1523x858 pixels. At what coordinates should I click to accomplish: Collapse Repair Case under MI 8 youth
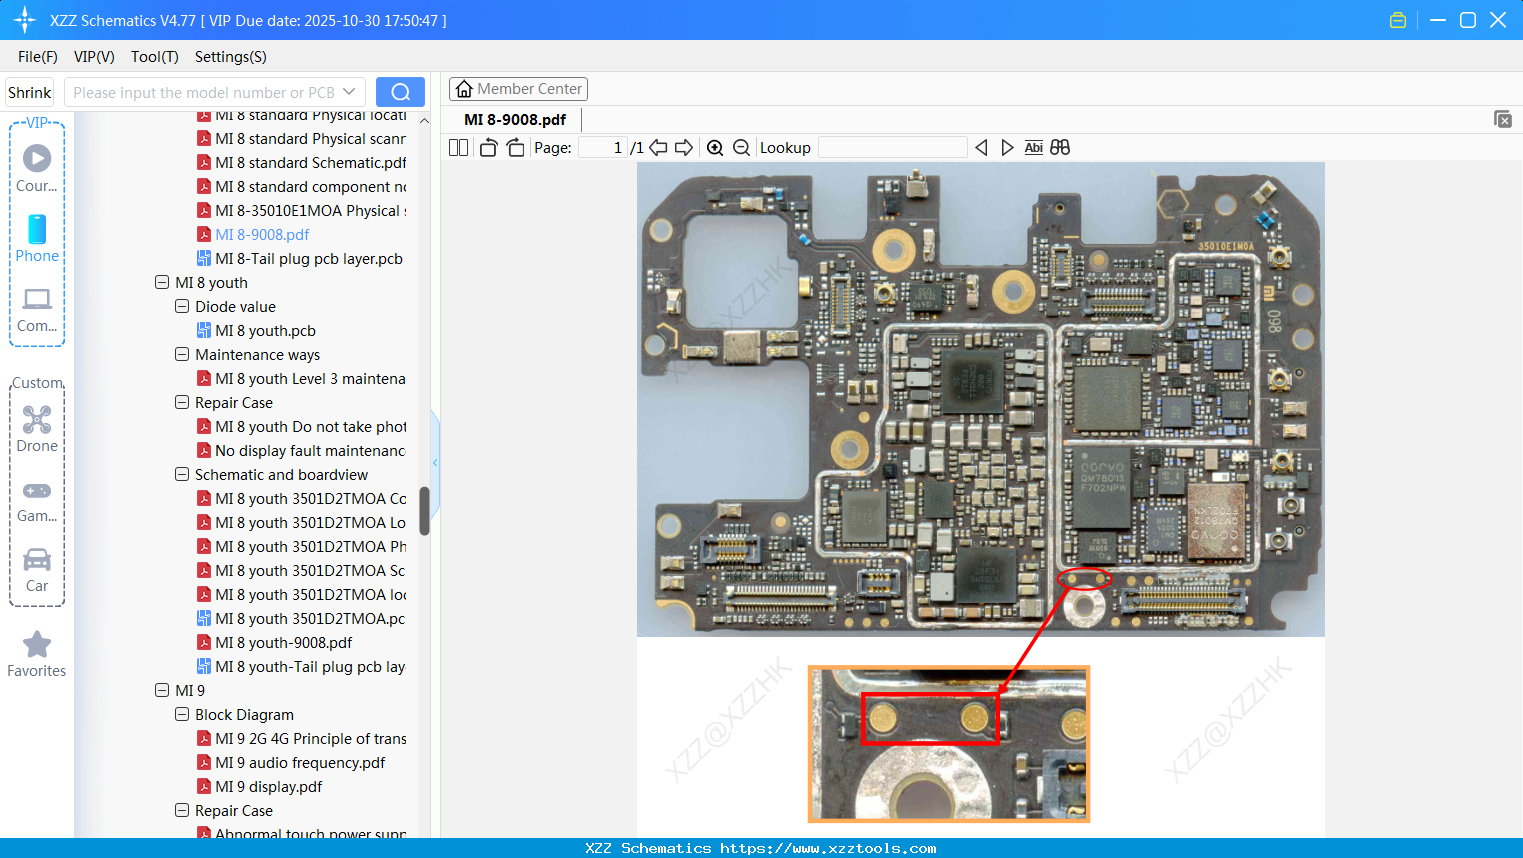182,403
